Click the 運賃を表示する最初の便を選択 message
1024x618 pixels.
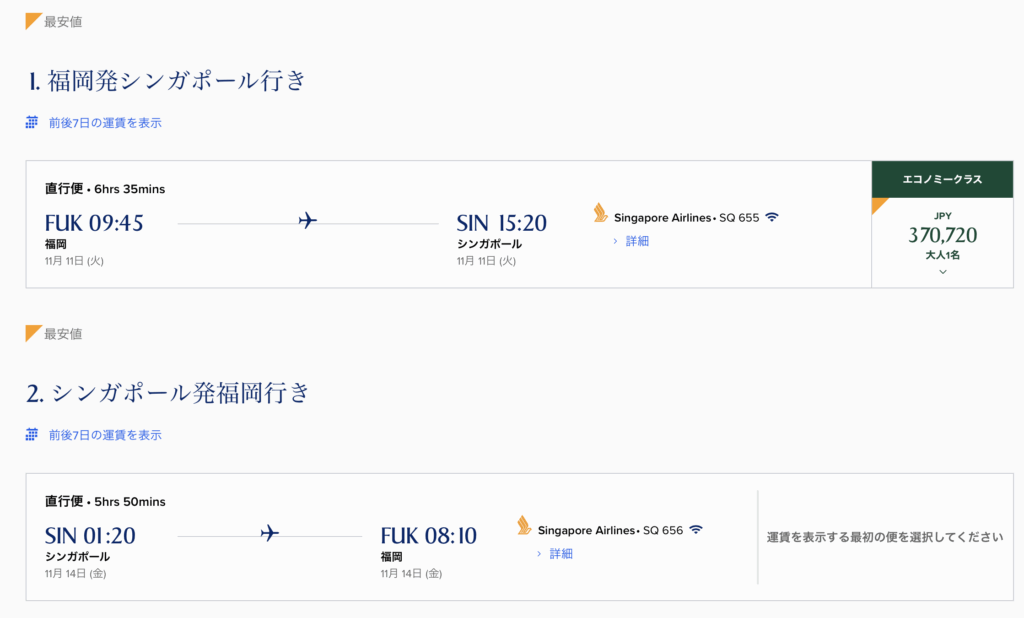click(x=884, y=537)
